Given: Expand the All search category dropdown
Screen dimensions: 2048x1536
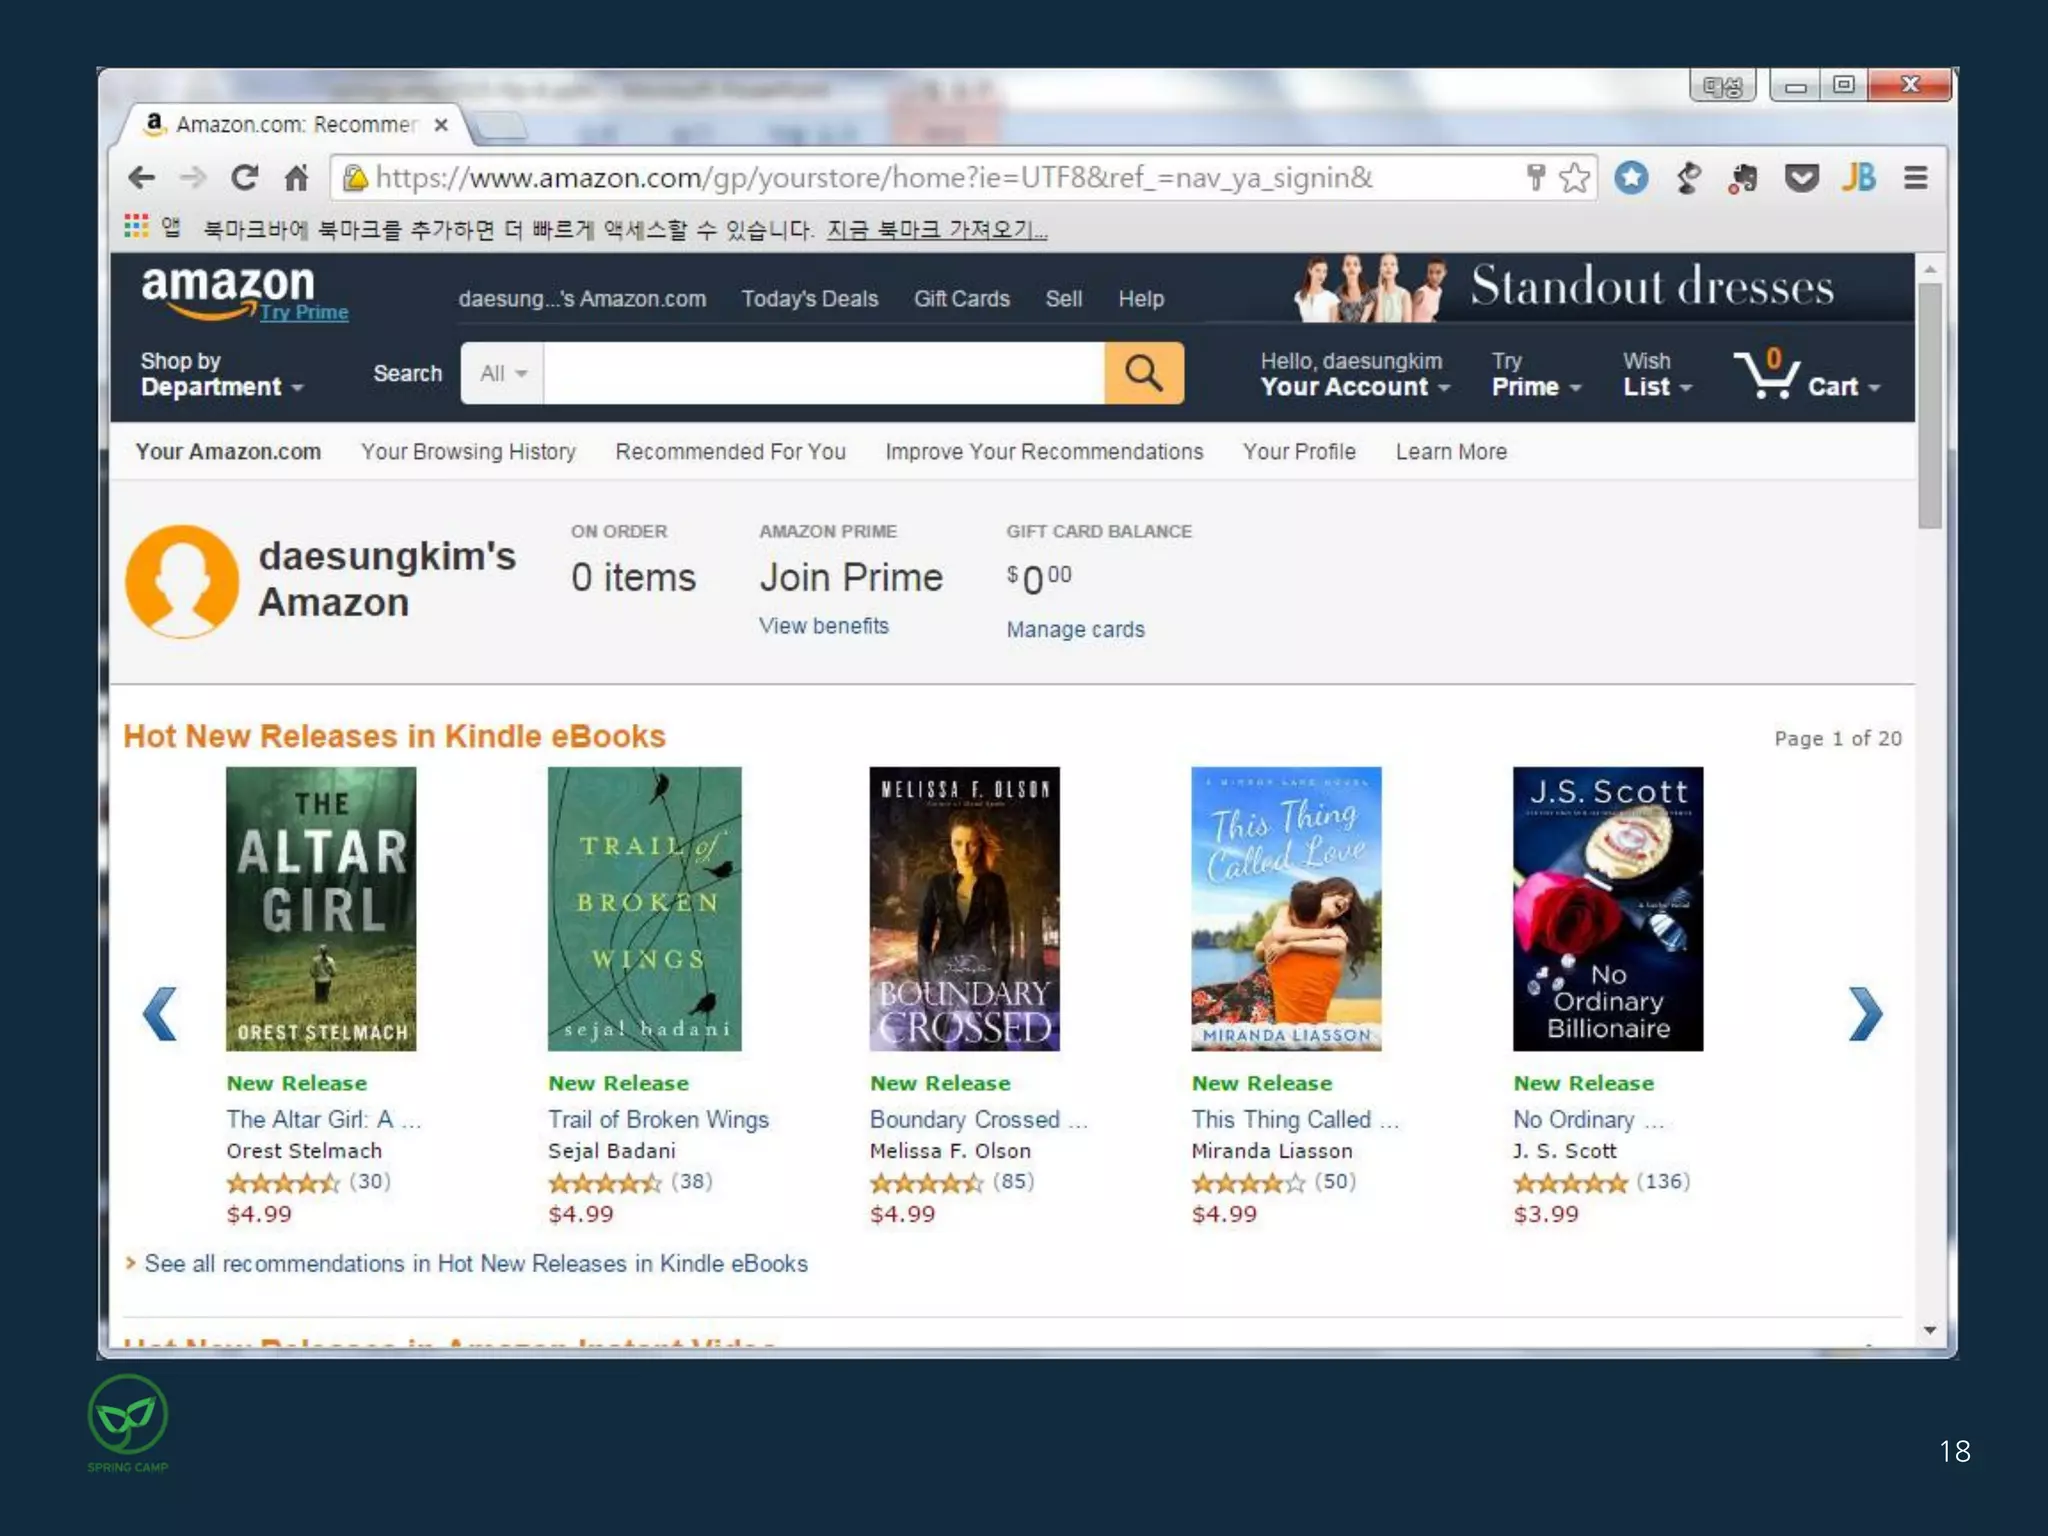Looking at the screenshot, I should pyautogui.click(x=502, y=373).
